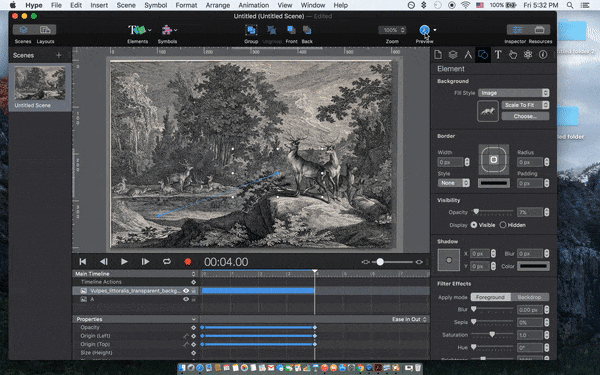Click the timeline zoom slider
The height and width of the screenshot is (375, 600).
pyautogui.click(x=392, y=262)
